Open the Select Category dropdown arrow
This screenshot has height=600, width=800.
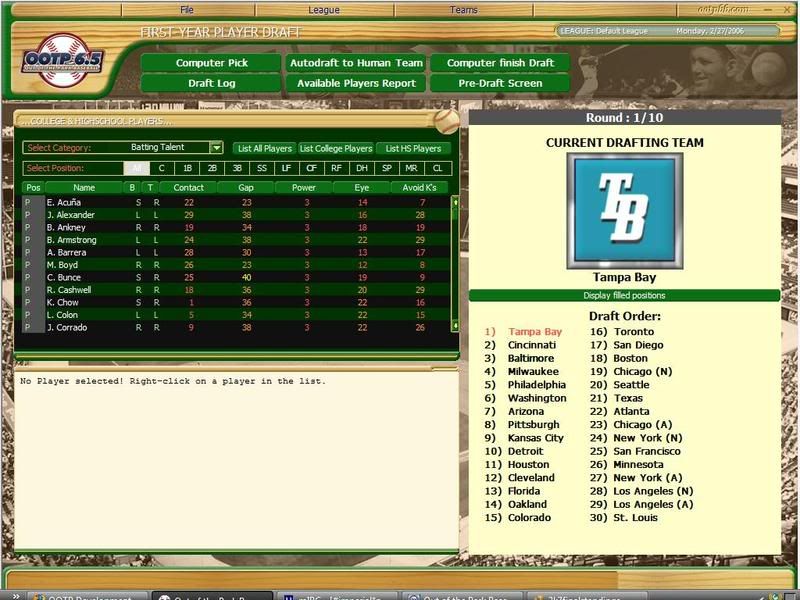click(x=216, y=147)
